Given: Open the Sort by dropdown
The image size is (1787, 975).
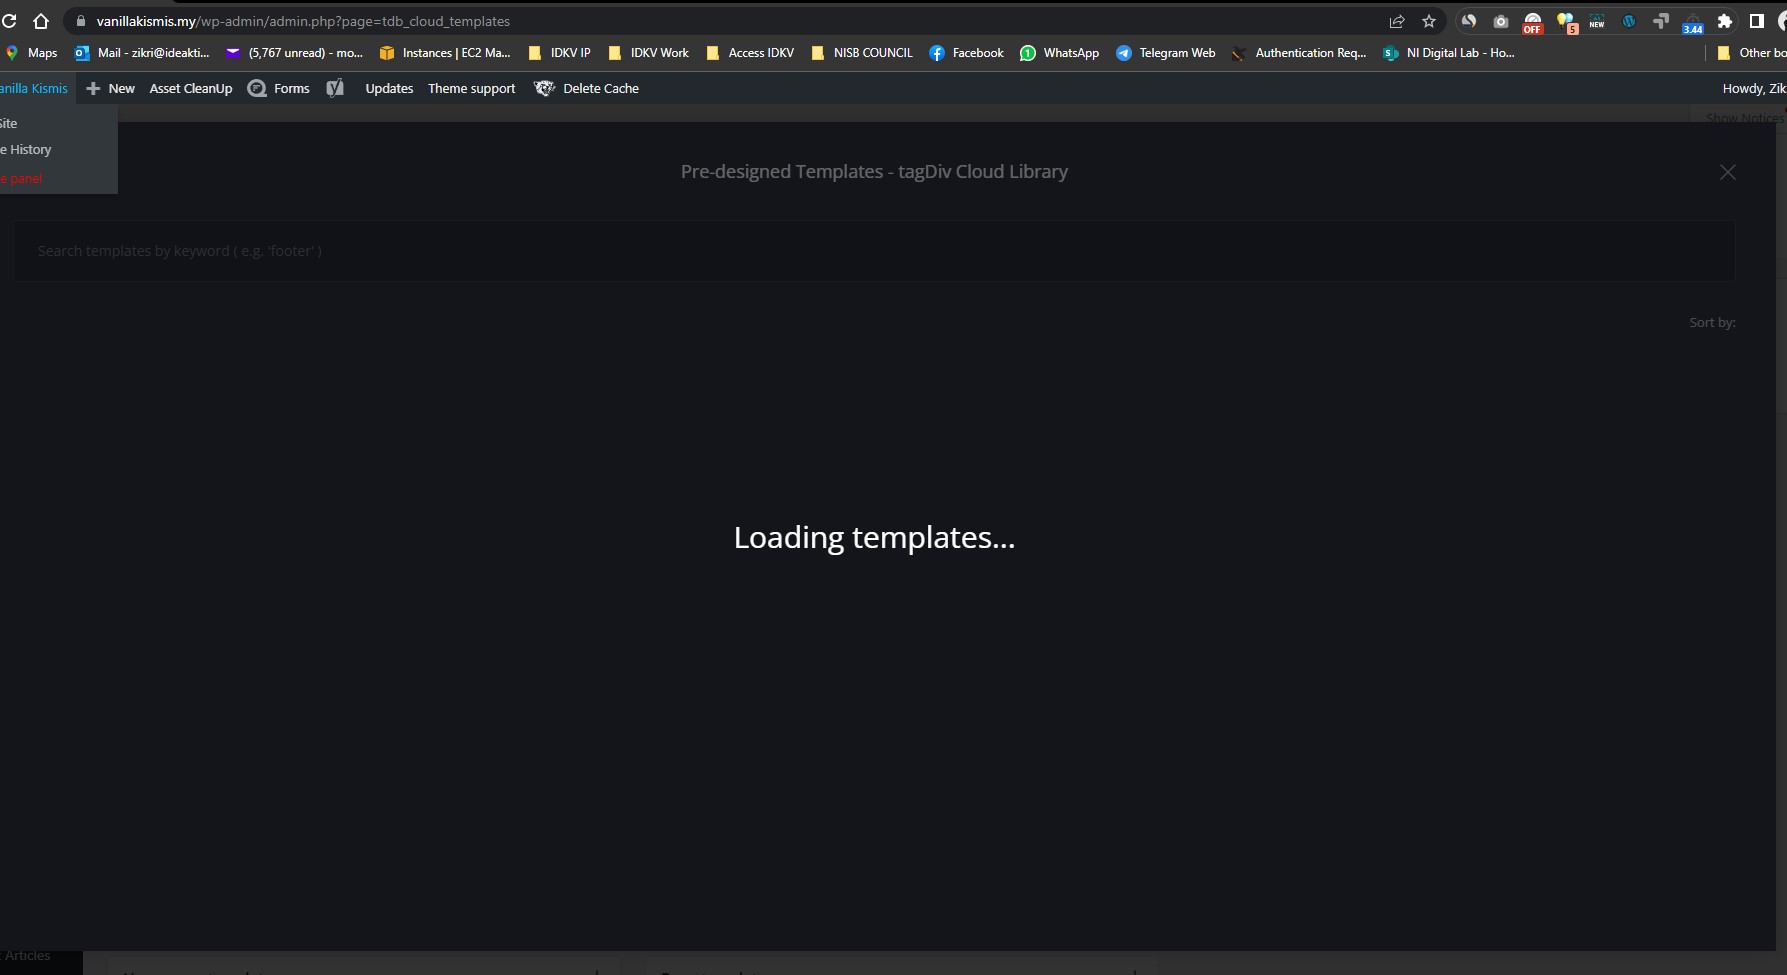Looking at the screenshot, I should [1712, 322].
